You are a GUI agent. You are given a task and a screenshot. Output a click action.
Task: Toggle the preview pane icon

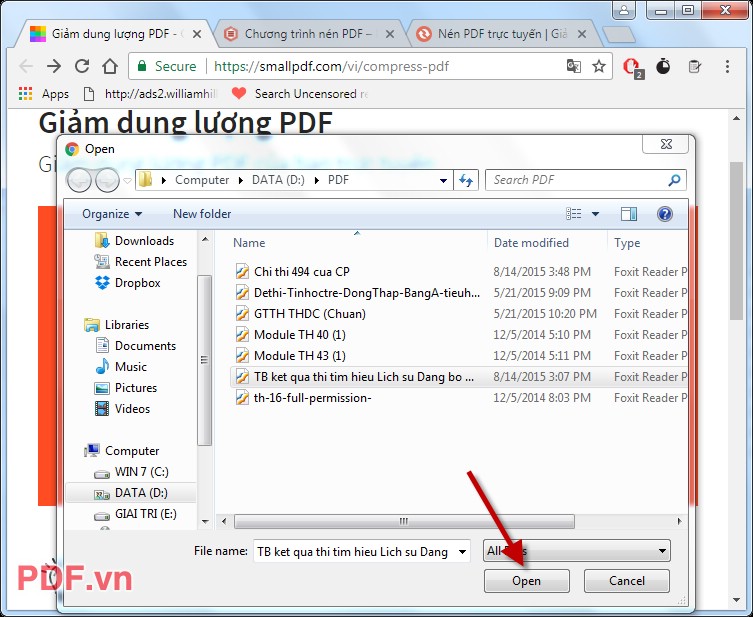pyautogui.click(x=629, y=214)
